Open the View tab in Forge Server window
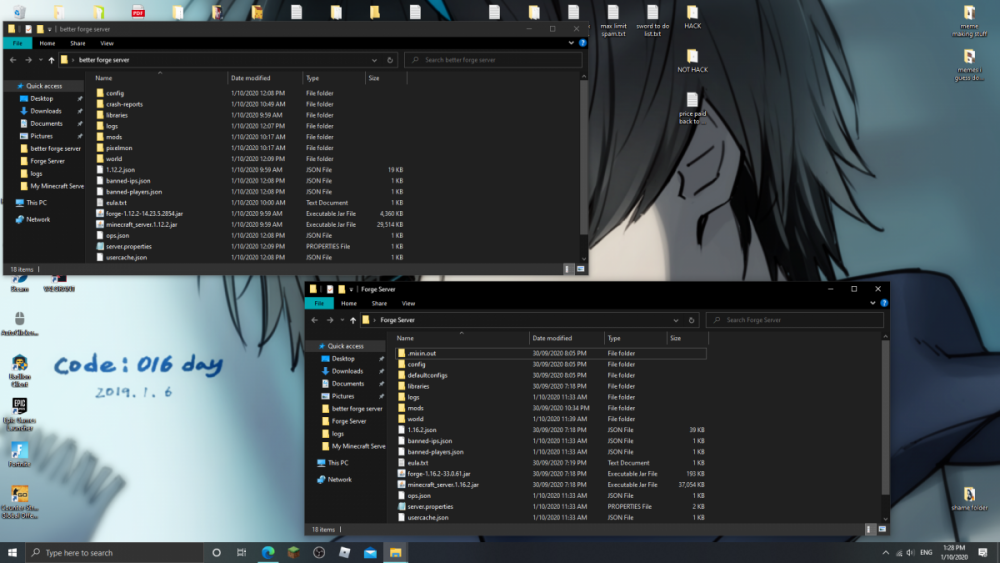 click(408, 303)
